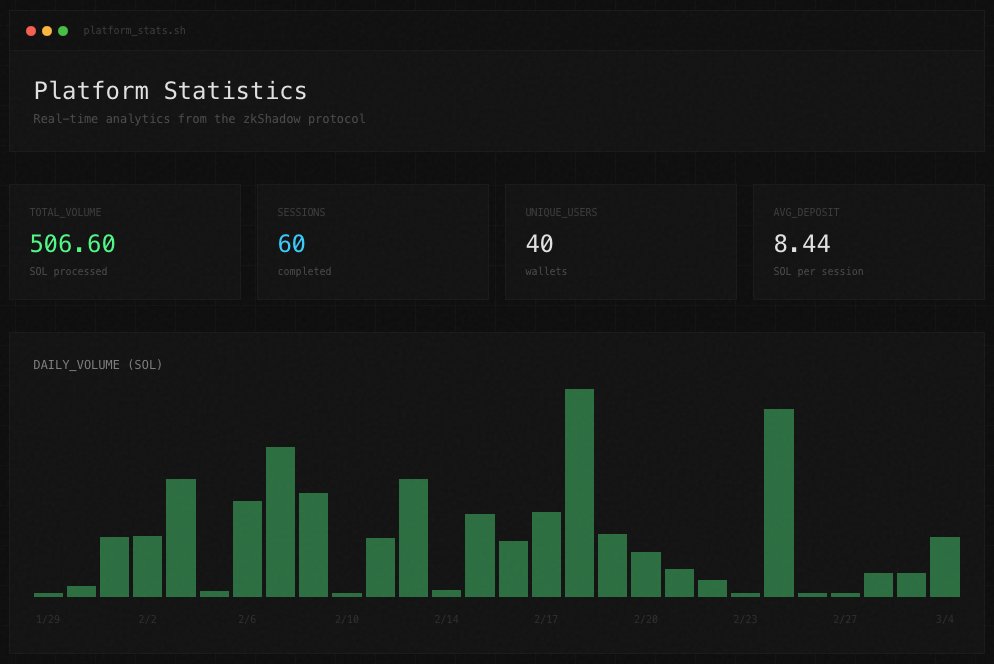The width and height of the screenshot is (994, 664).
Task: Select the 506.60 total volume value
Action: [72, 244]
